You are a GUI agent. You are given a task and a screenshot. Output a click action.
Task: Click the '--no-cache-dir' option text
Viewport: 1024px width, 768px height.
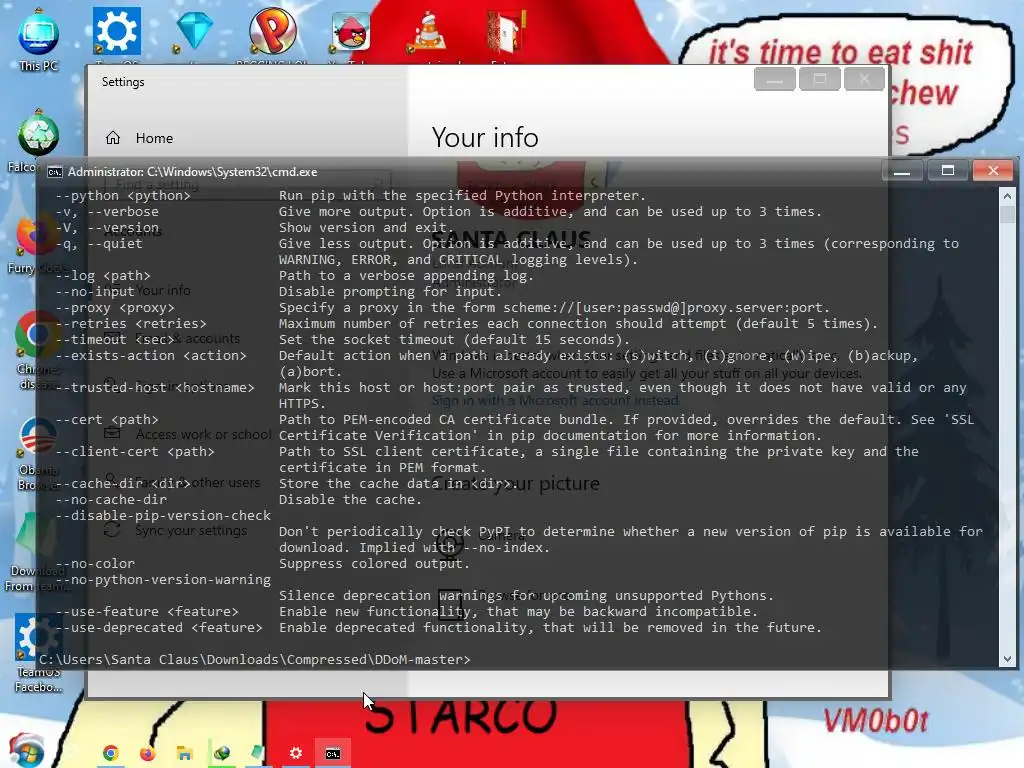111,500
